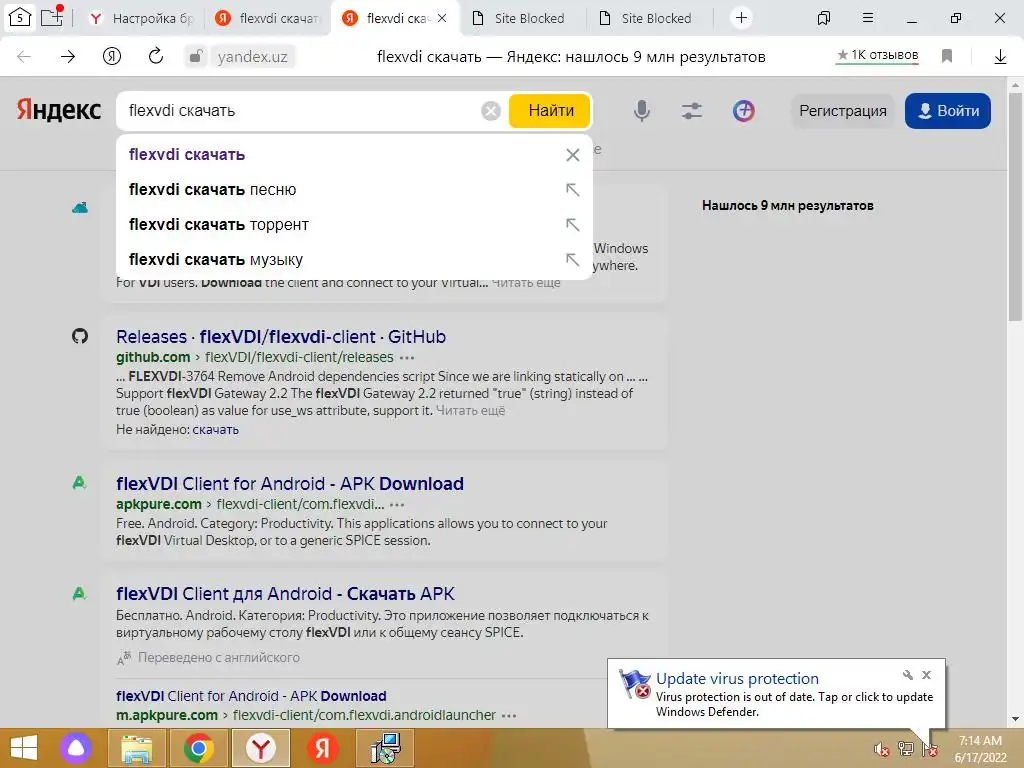Click the GitHub favicon beside Releases result
Viewport: 1024px width, 768px height.
[x=80, y=336]
